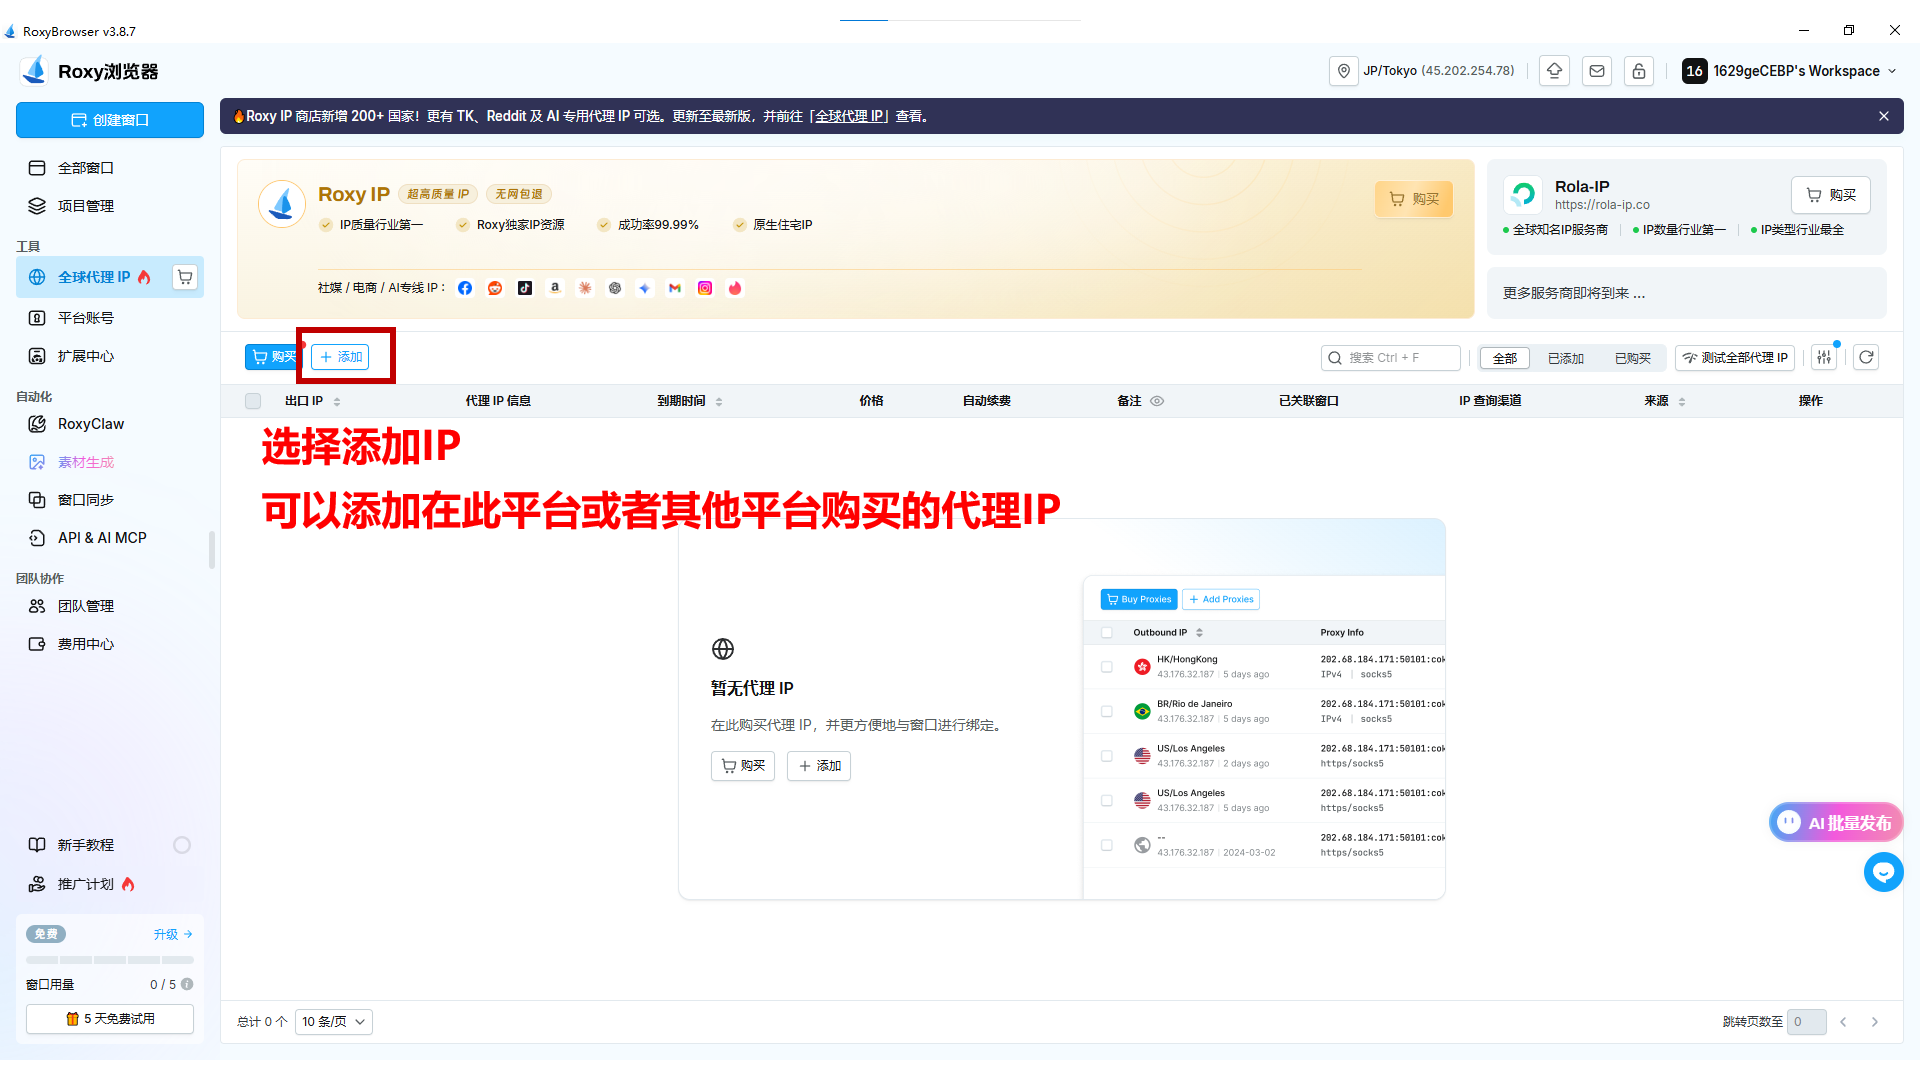Screen dimensions: 1920x1080
Task: Click the Gmail dedicated-line IP icon
Action: click(675, 288)
